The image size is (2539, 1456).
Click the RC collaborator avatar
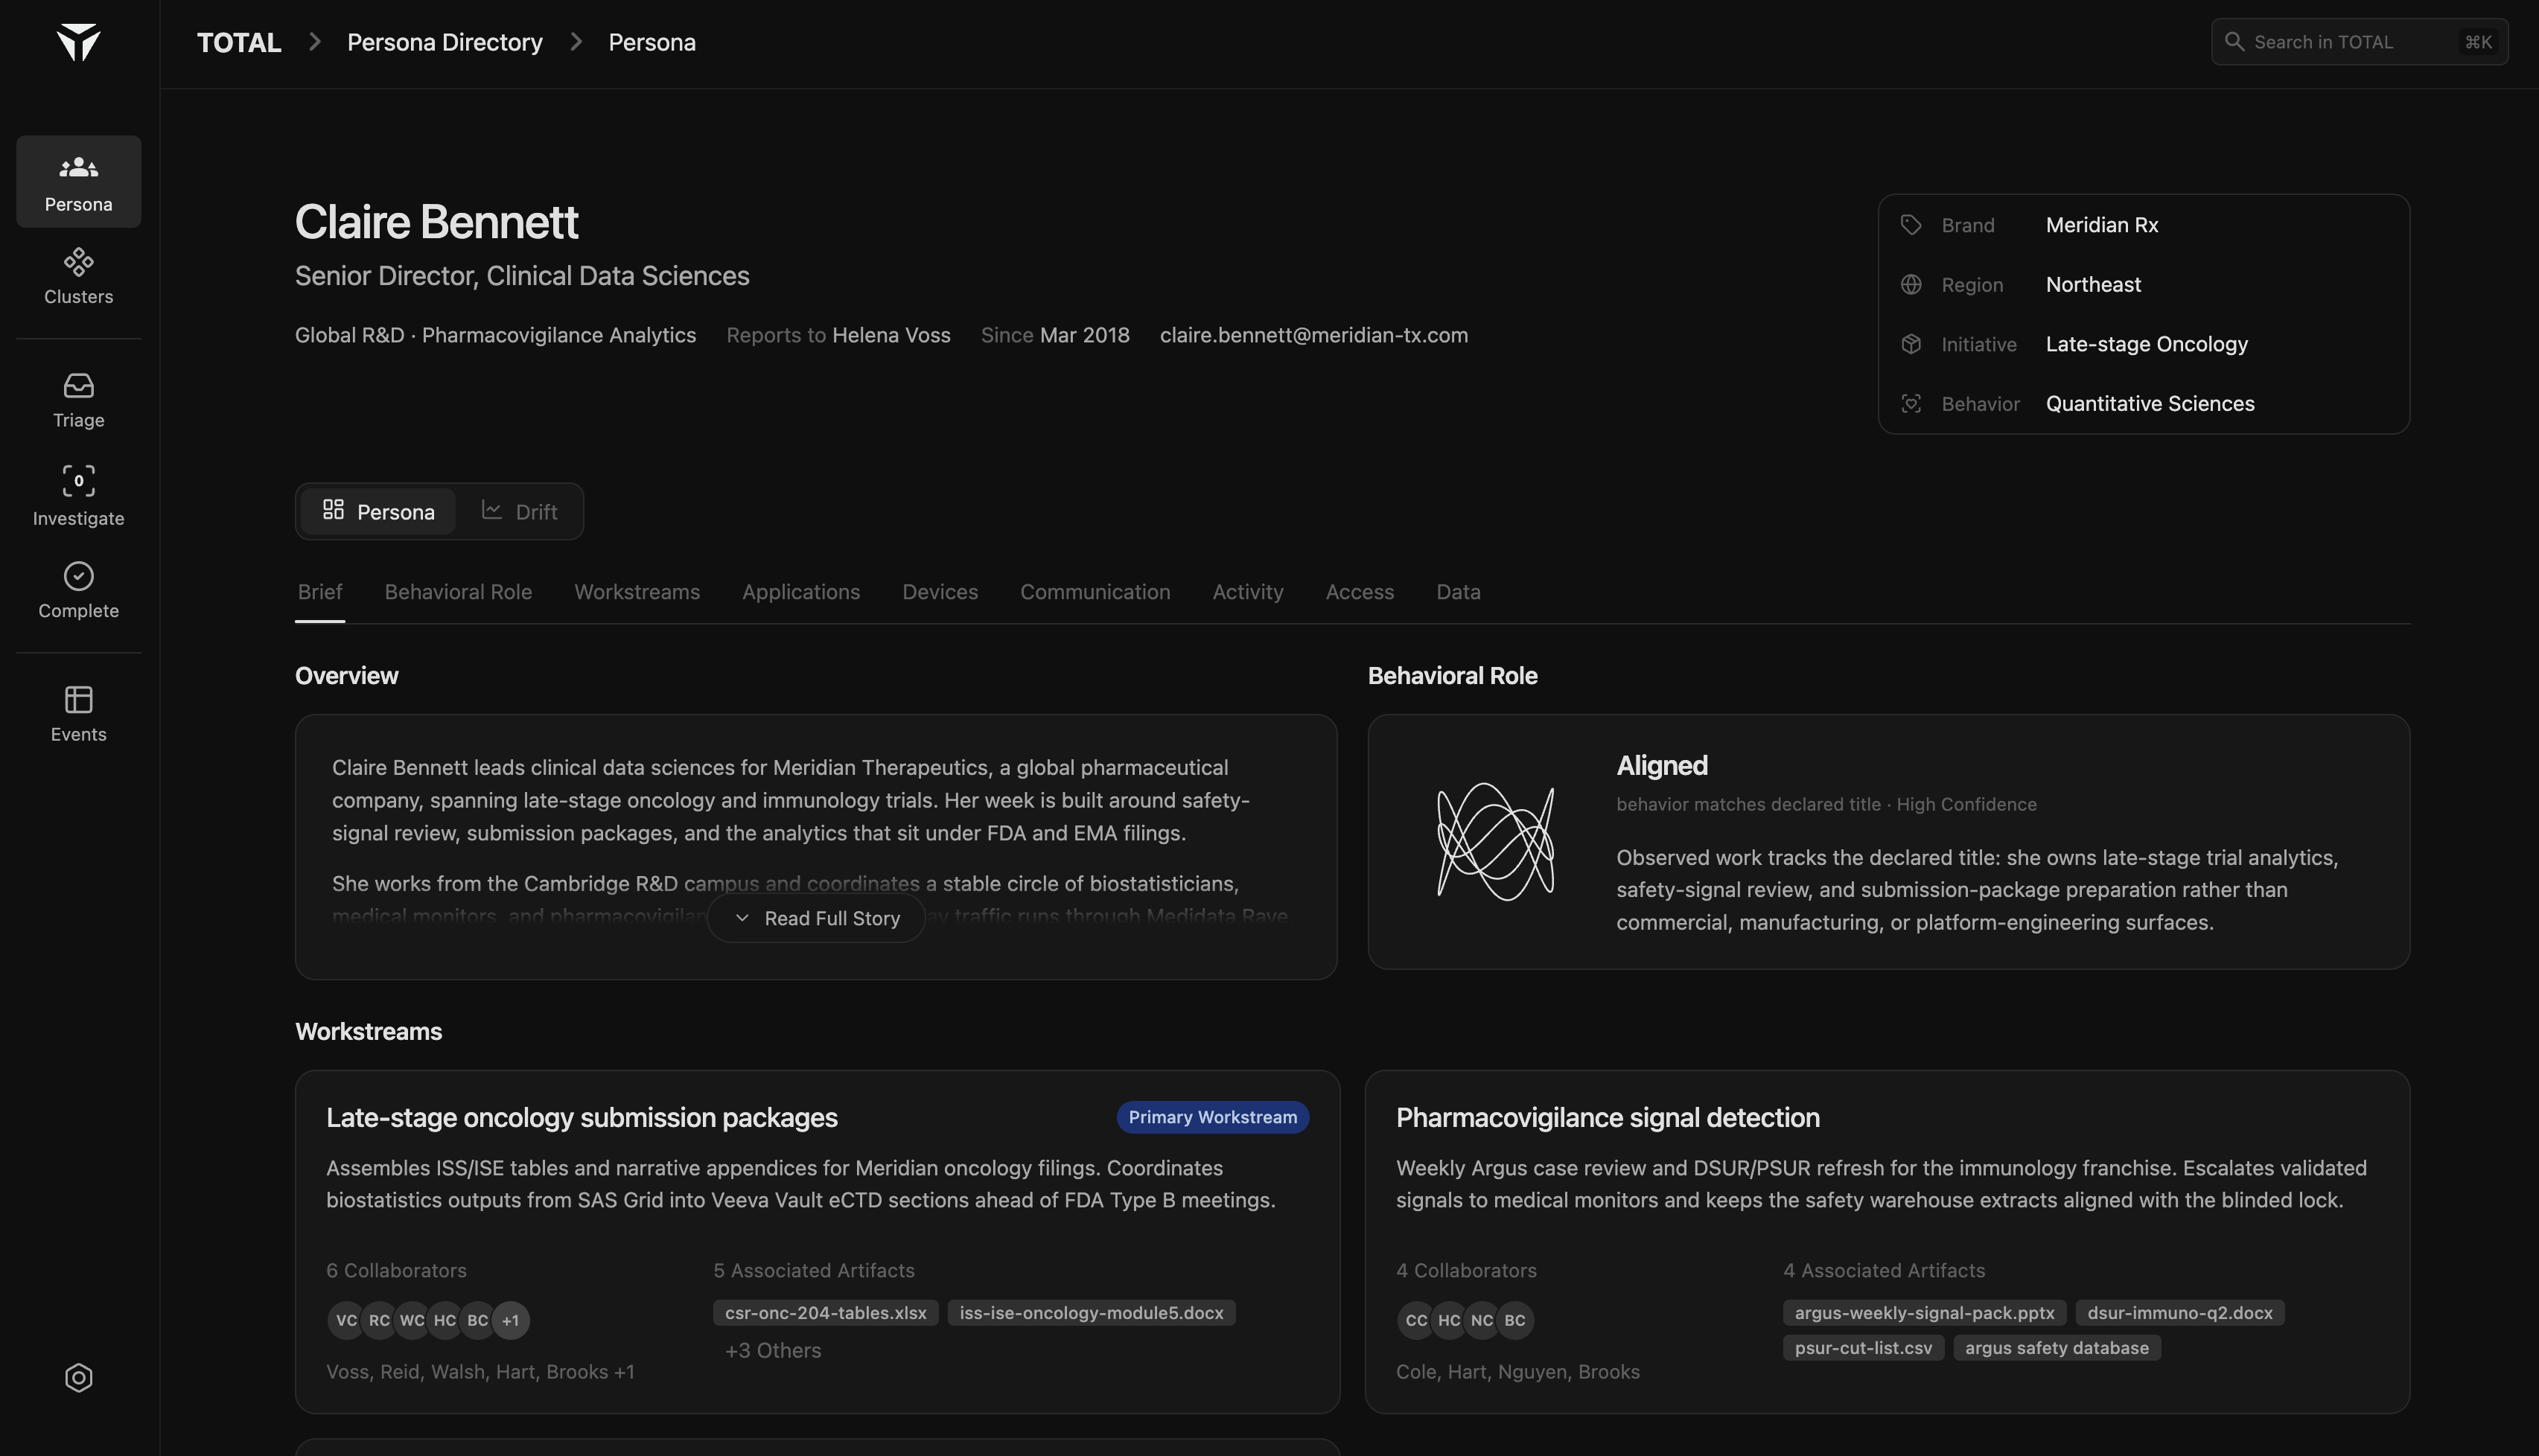pos(379,1320)
